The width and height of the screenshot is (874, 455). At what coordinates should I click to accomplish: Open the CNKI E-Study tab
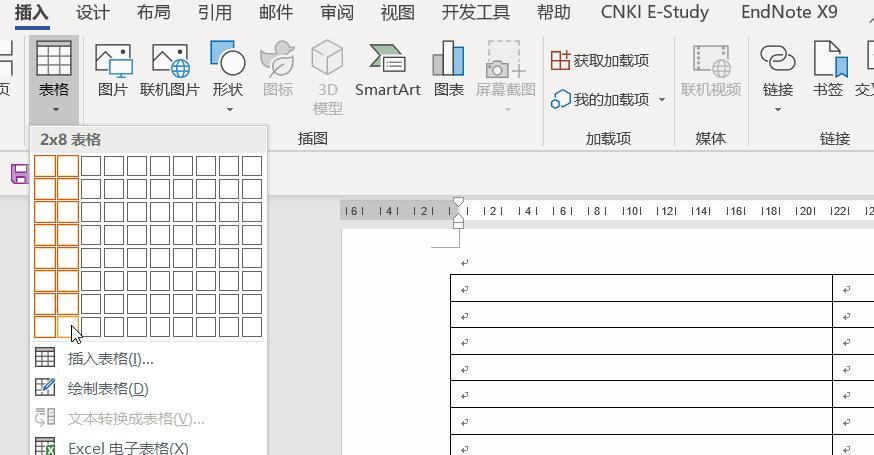tap(654, 12)
